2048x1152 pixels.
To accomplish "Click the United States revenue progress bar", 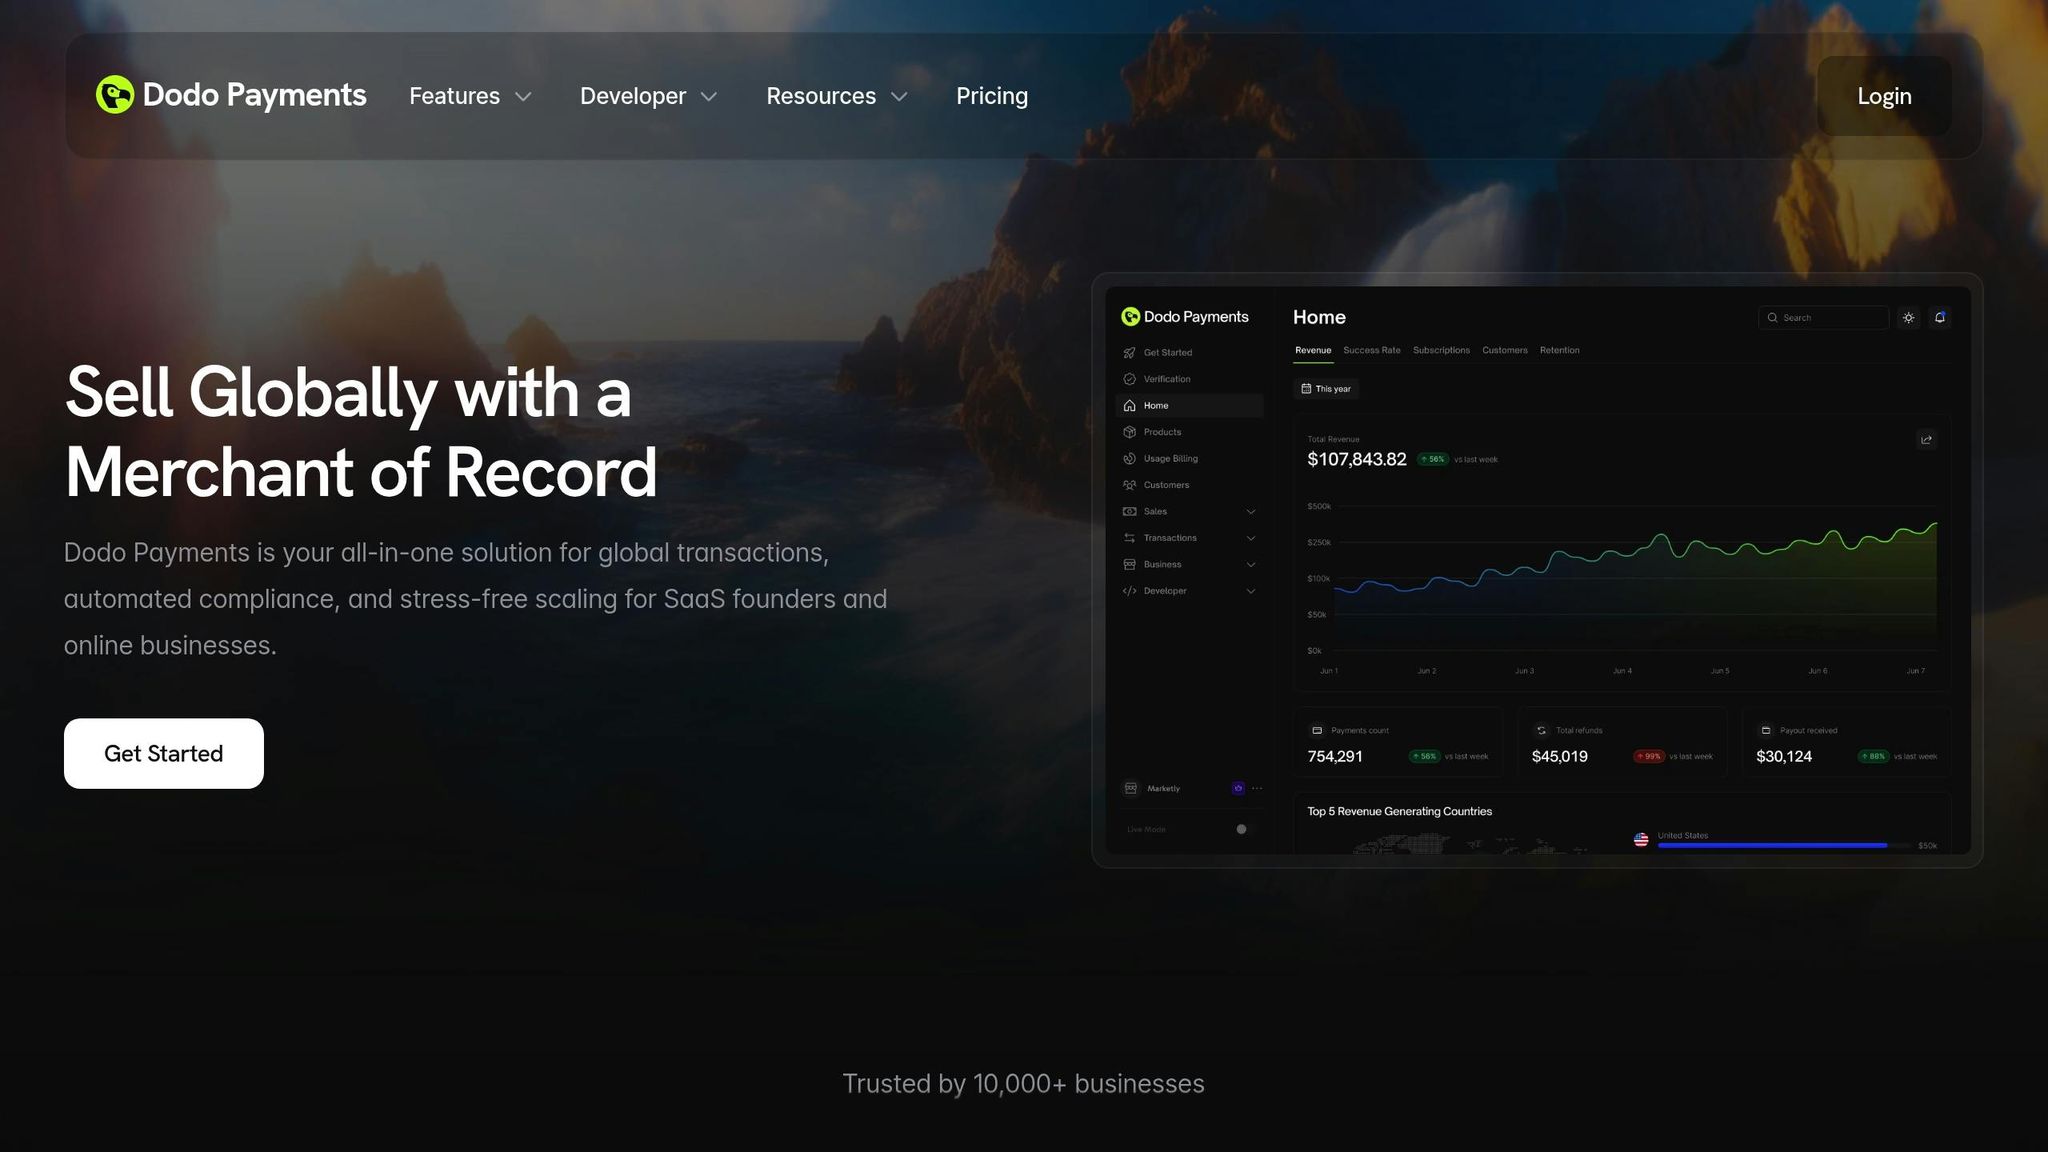I will coord(1770,845).
